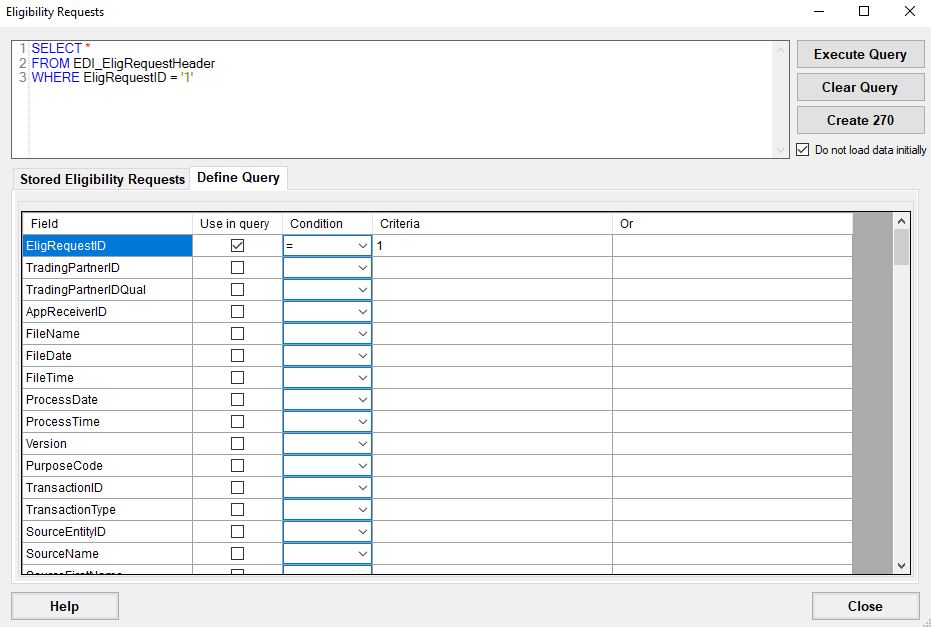
Task: Select the Define Query tab
Action: pos(238,178)
